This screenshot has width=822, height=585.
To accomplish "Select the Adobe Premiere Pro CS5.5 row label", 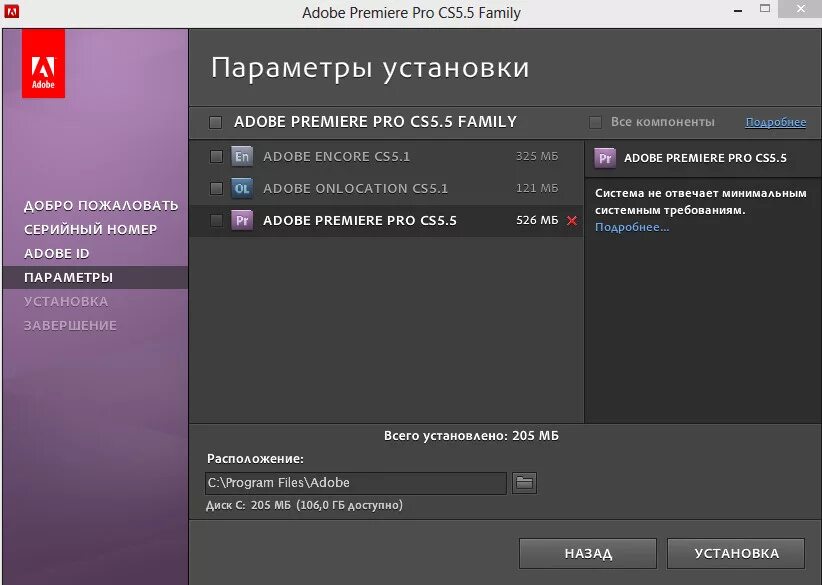I will tap(360, 221).
